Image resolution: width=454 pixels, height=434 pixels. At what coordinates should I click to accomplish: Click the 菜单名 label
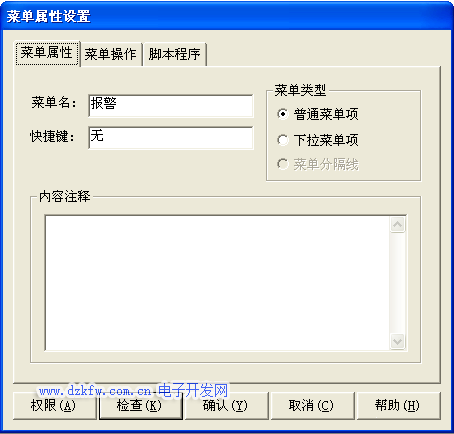tap(54, 103)
